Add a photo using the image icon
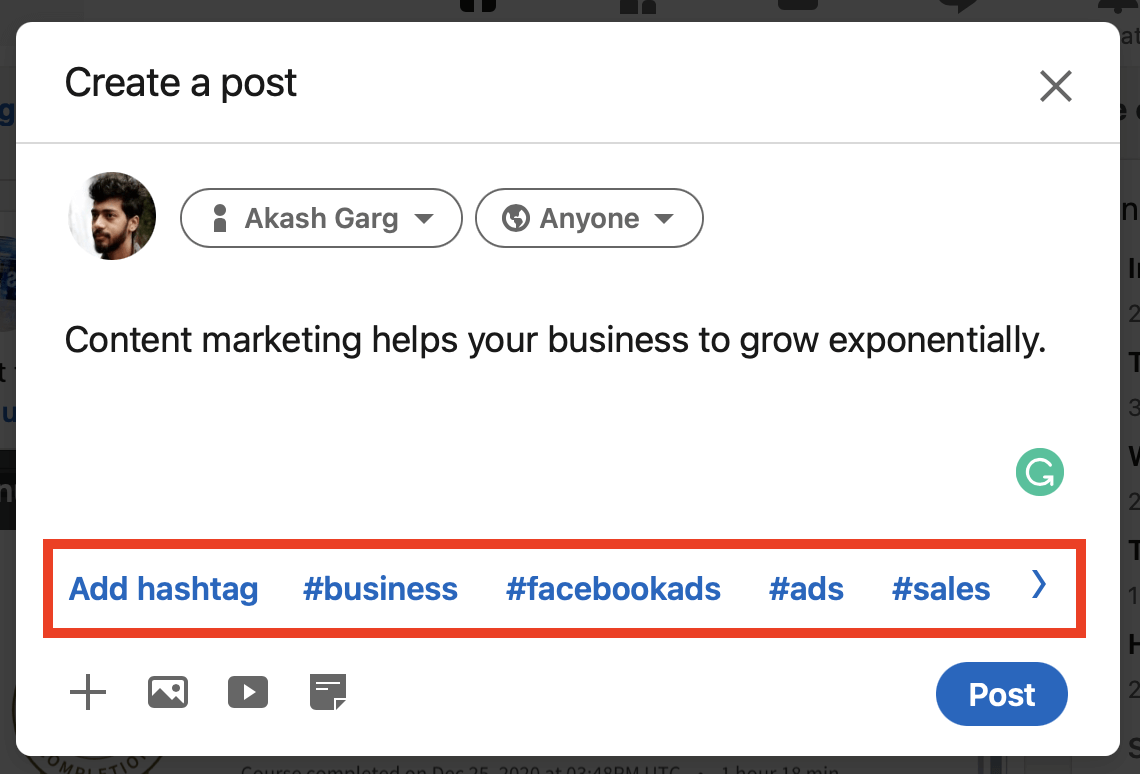This screenshot has width=1140, height=774. (x=168, y=692)
